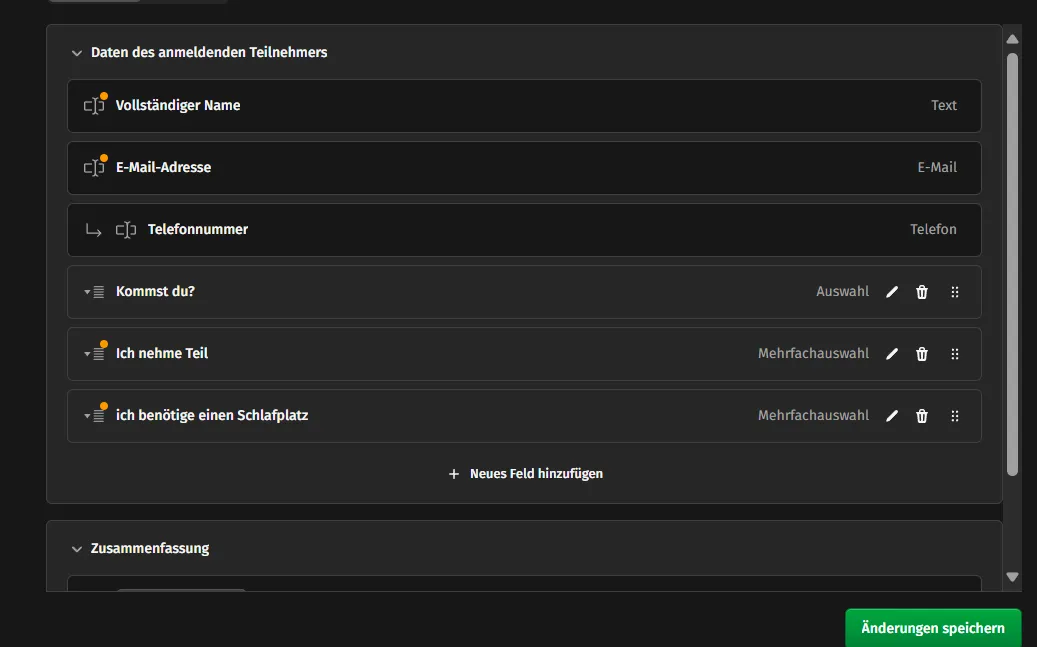The height and width of the screenshot is (647, 1037).
Task: Collapse 'Daten des anmeldenden Teilnehmers' section
Action: point(77,53)
